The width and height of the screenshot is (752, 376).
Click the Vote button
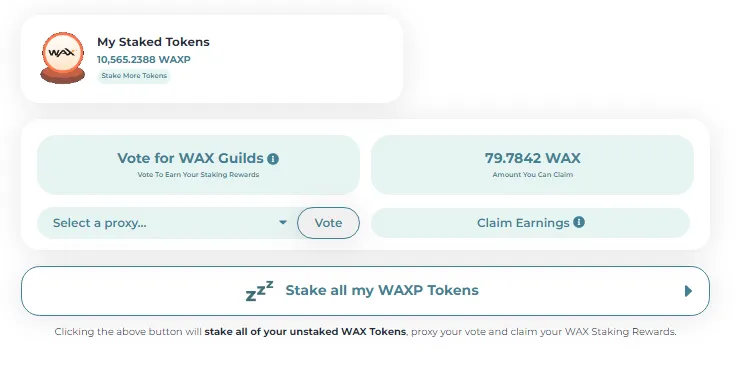(328, 223)
